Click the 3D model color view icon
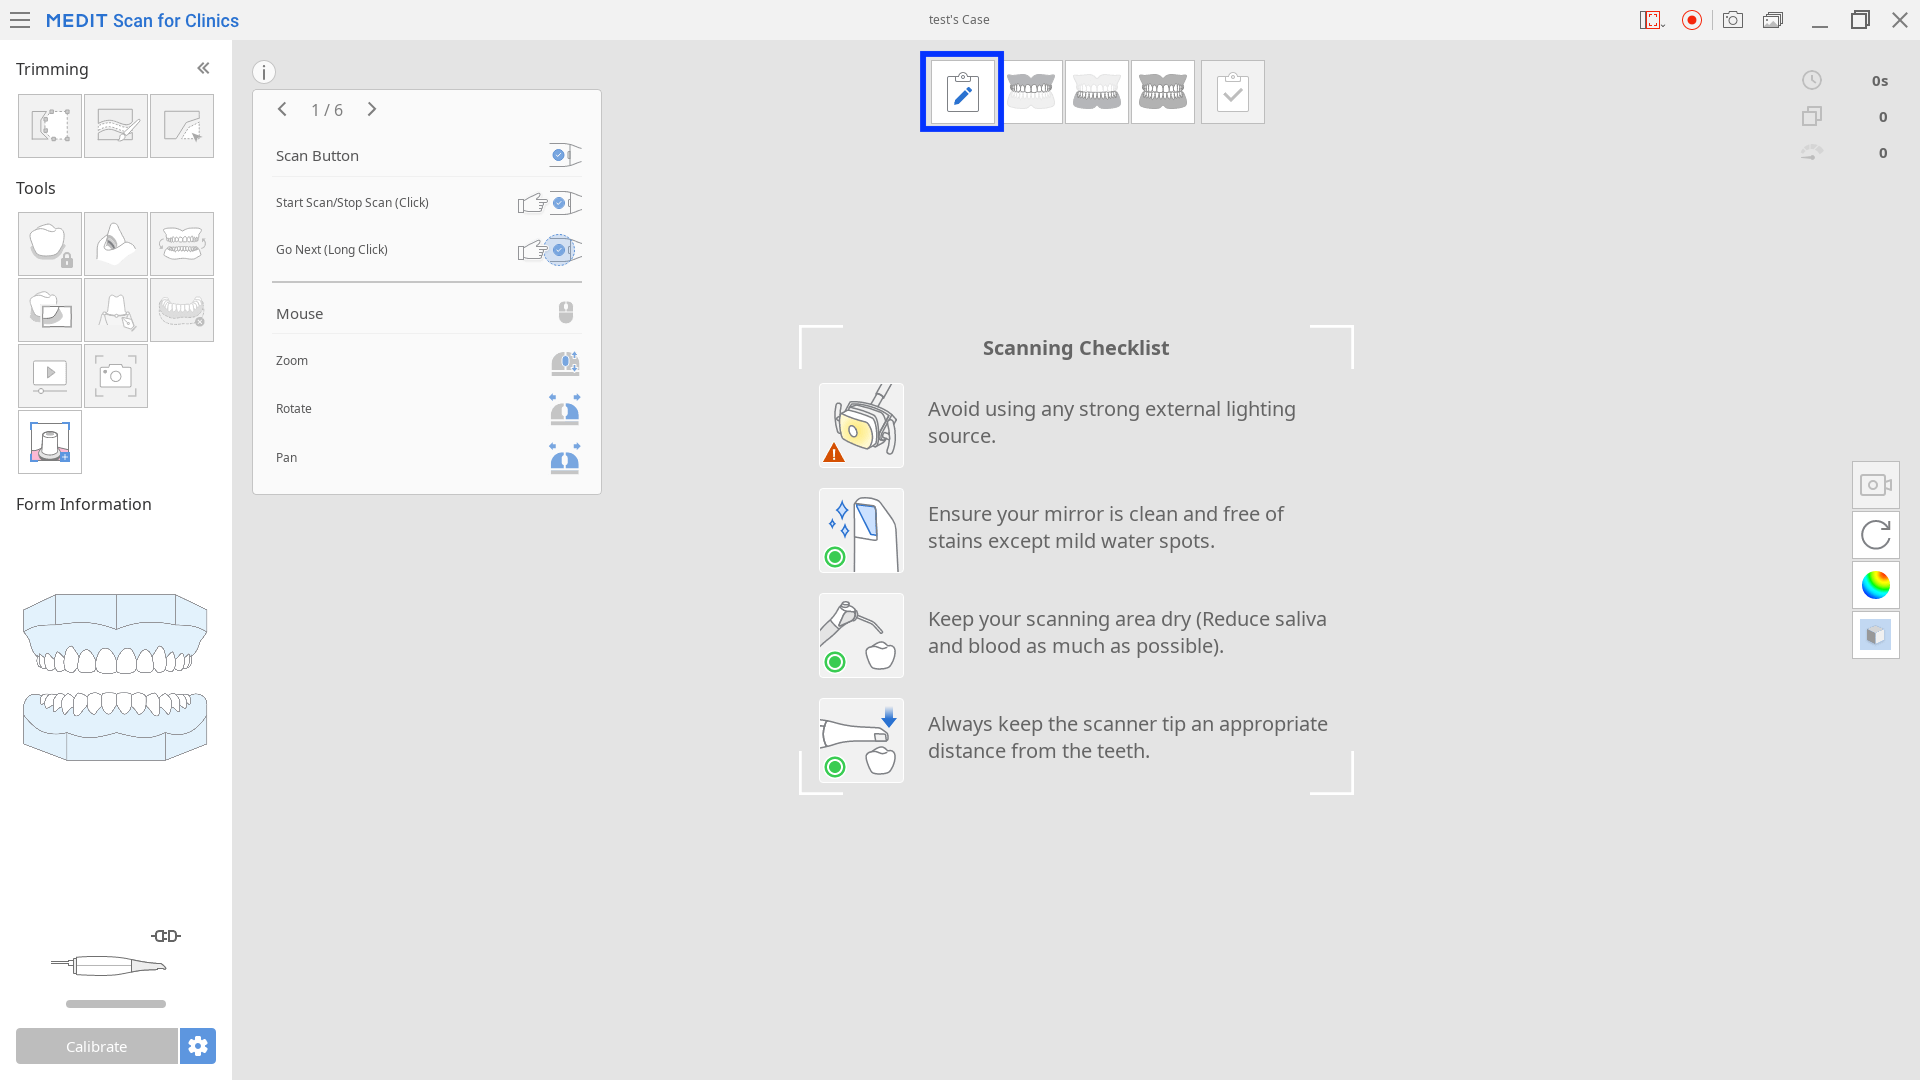 coord(1875,584)
